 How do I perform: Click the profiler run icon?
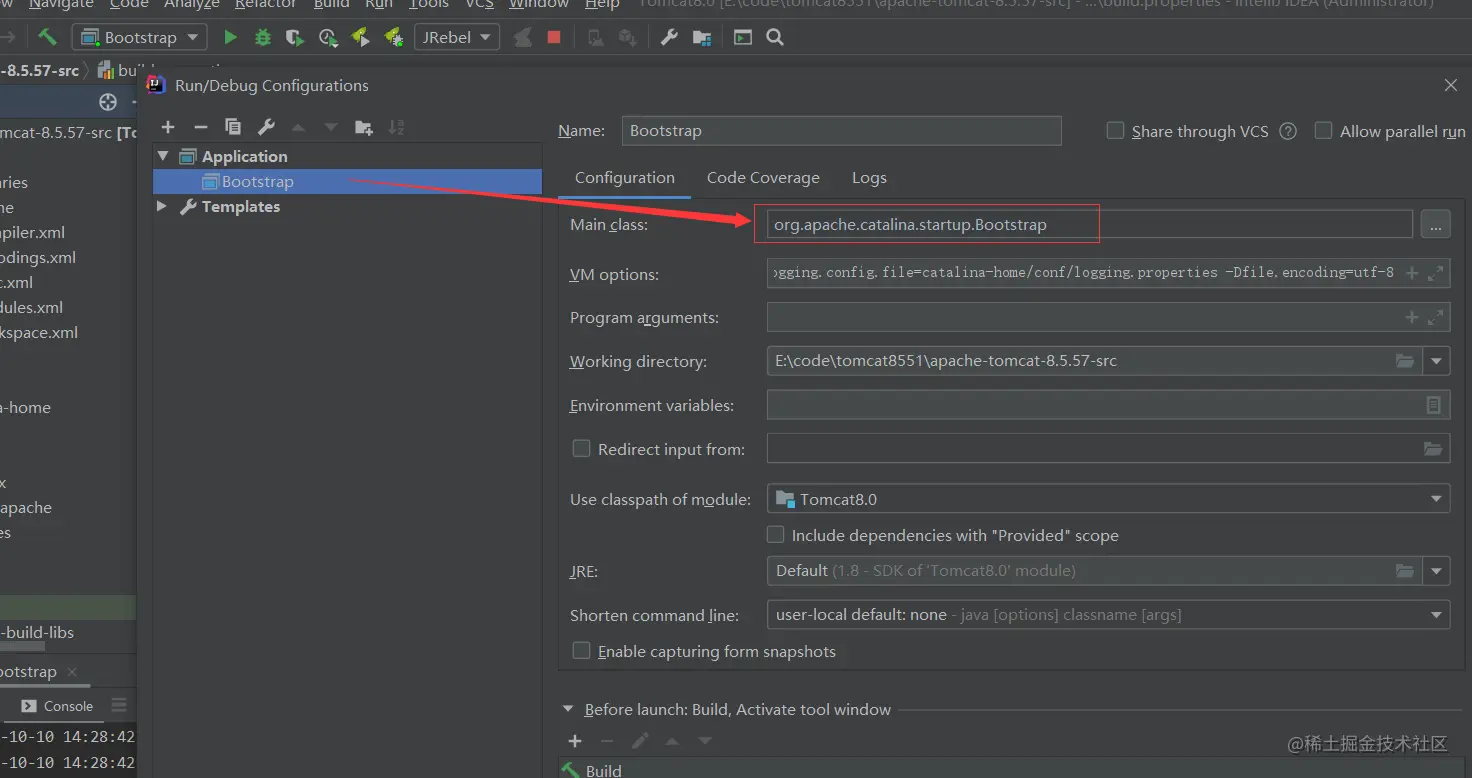327,37
